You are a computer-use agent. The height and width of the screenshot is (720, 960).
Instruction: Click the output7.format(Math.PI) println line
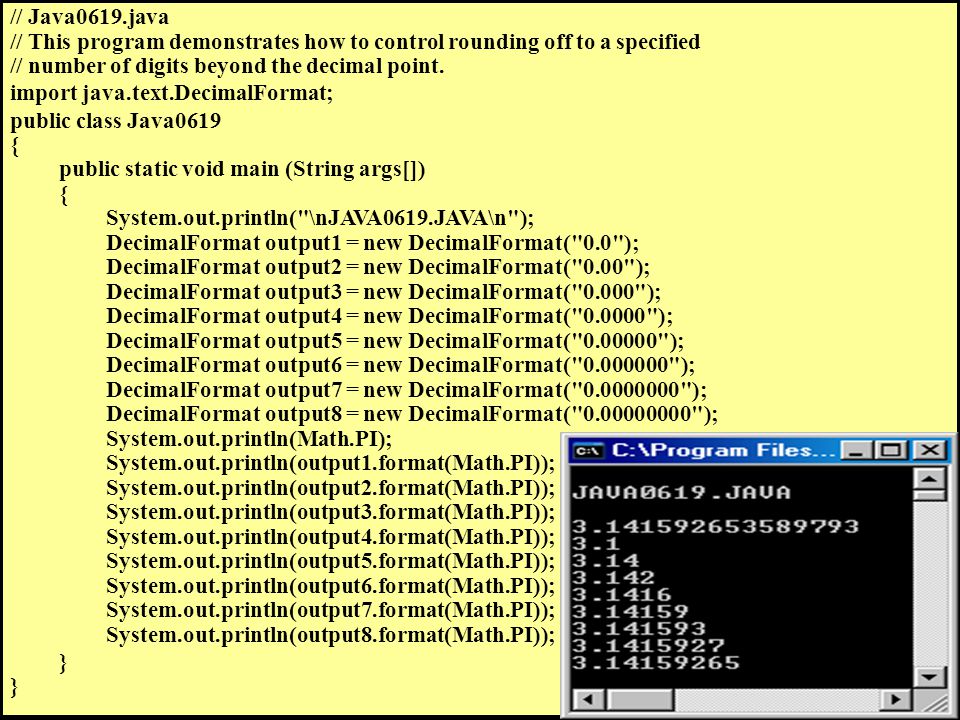331,610
